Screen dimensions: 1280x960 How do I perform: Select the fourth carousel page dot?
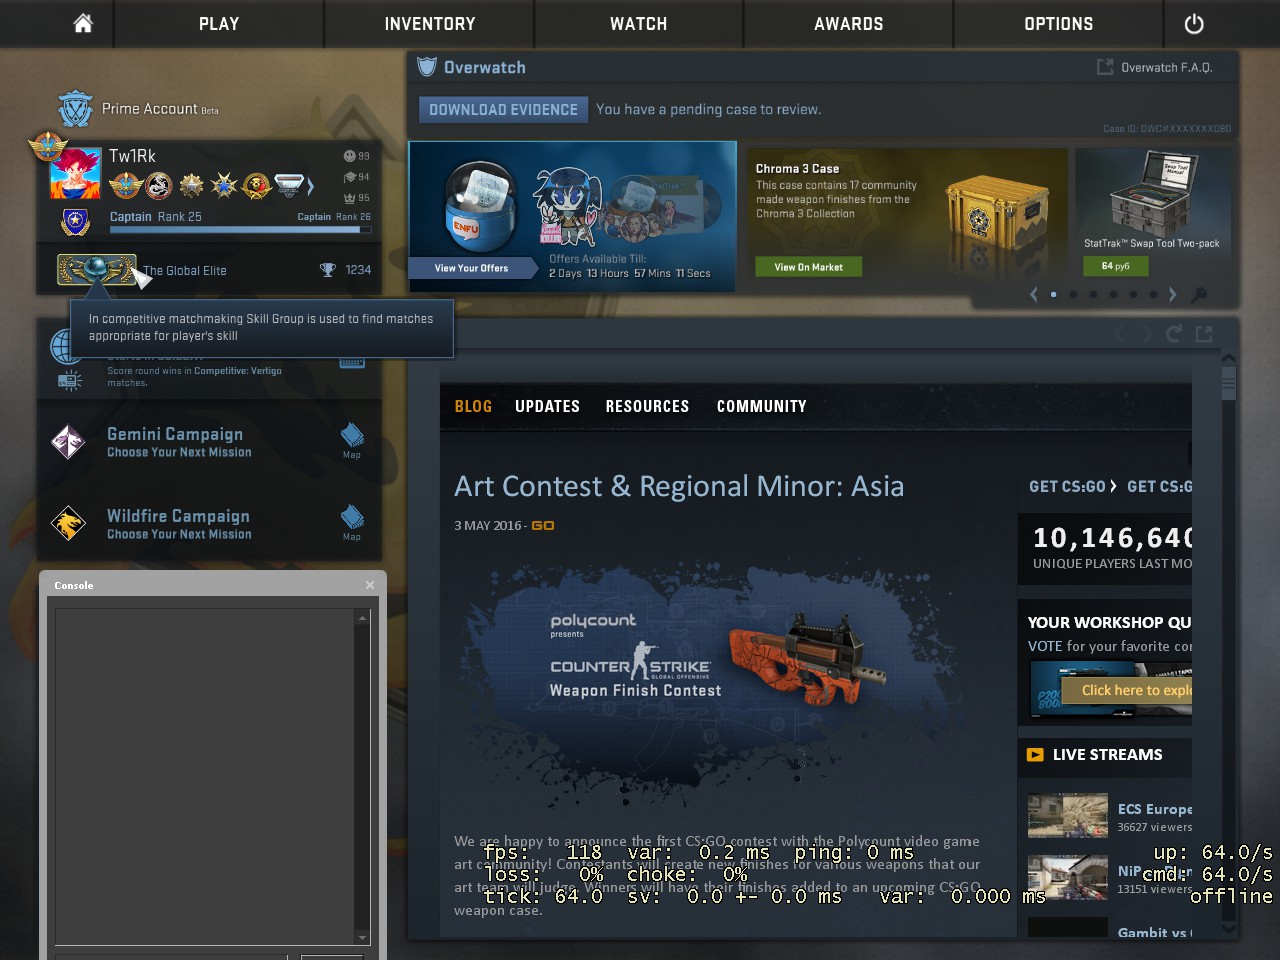[1113, 294]
